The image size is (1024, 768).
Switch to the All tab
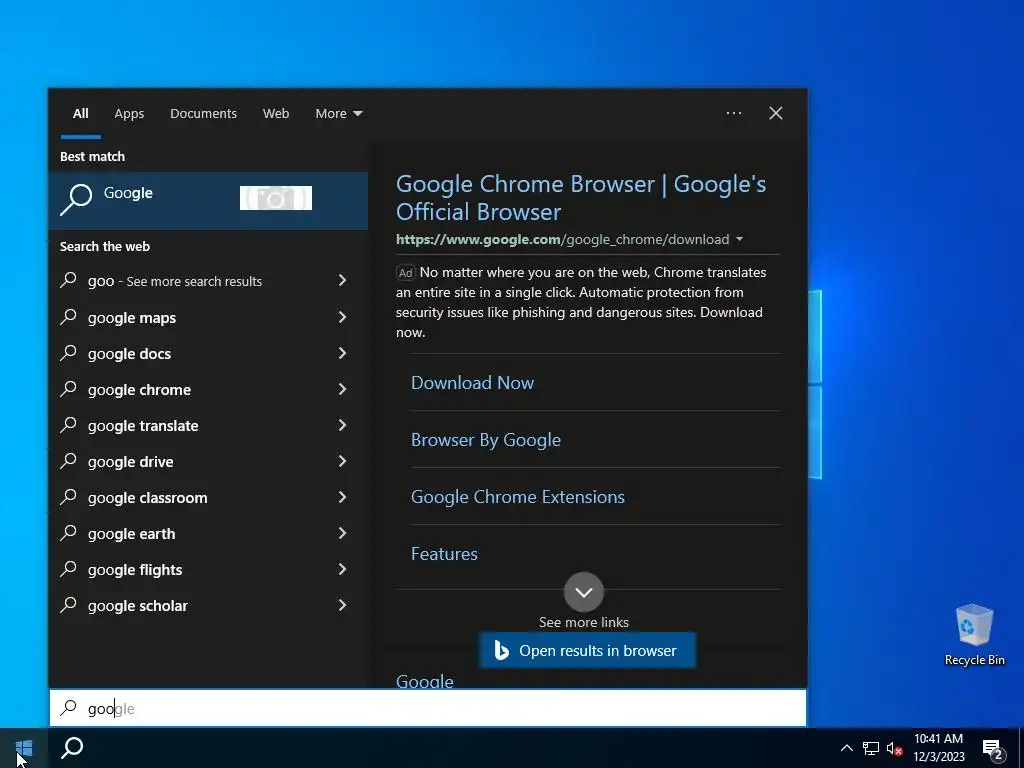[81, 114]
